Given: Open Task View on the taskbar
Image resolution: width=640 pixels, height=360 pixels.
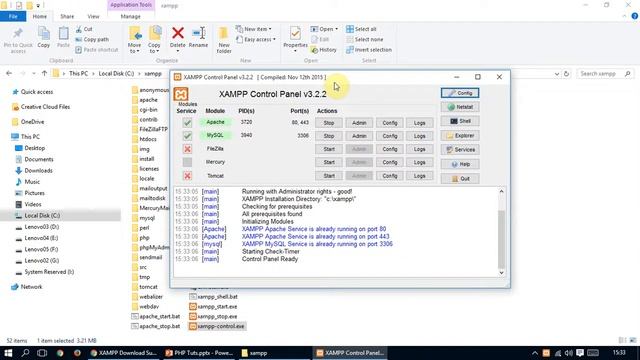Looking at the screenshot, I should (42, 353).
